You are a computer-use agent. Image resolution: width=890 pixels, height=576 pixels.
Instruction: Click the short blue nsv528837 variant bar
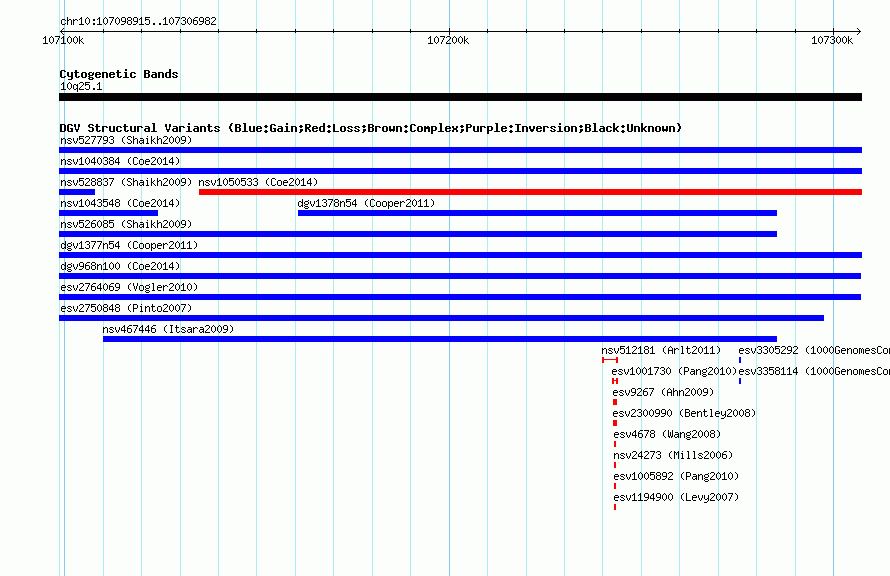click(x=77, y=192)
